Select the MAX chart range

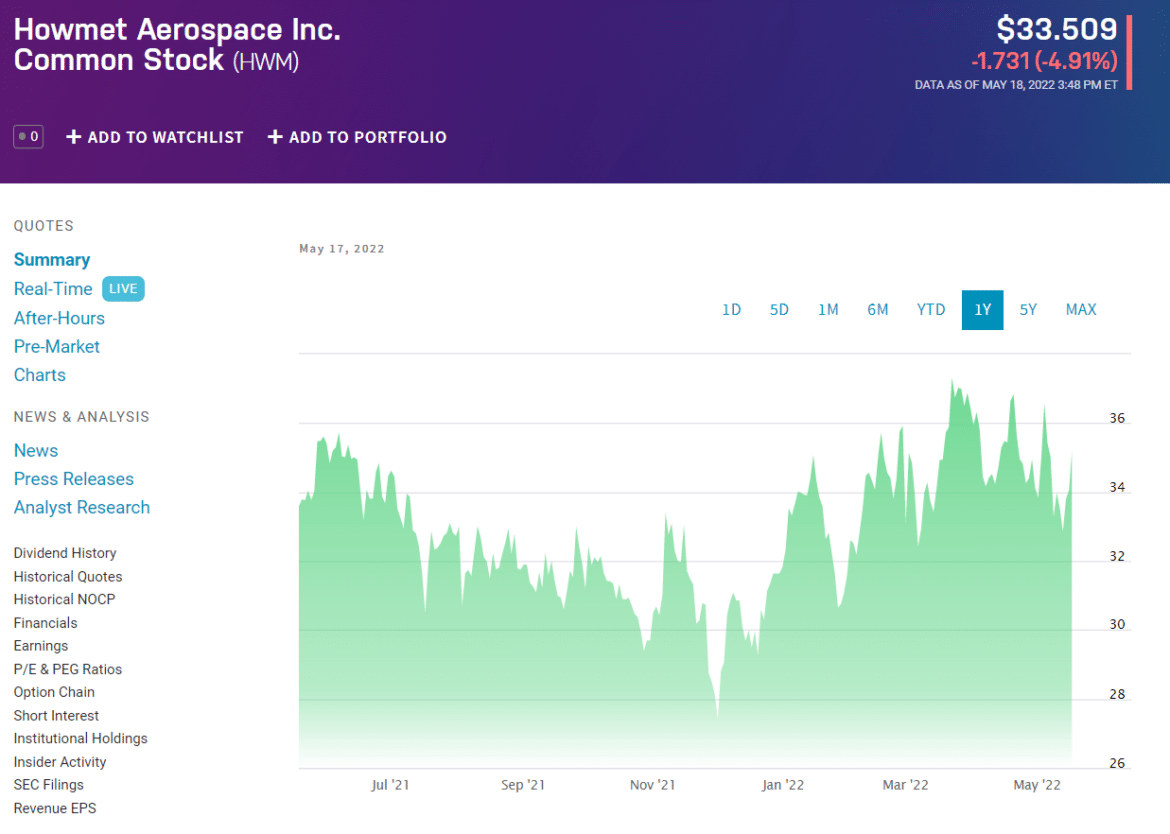click(1080, 310)
